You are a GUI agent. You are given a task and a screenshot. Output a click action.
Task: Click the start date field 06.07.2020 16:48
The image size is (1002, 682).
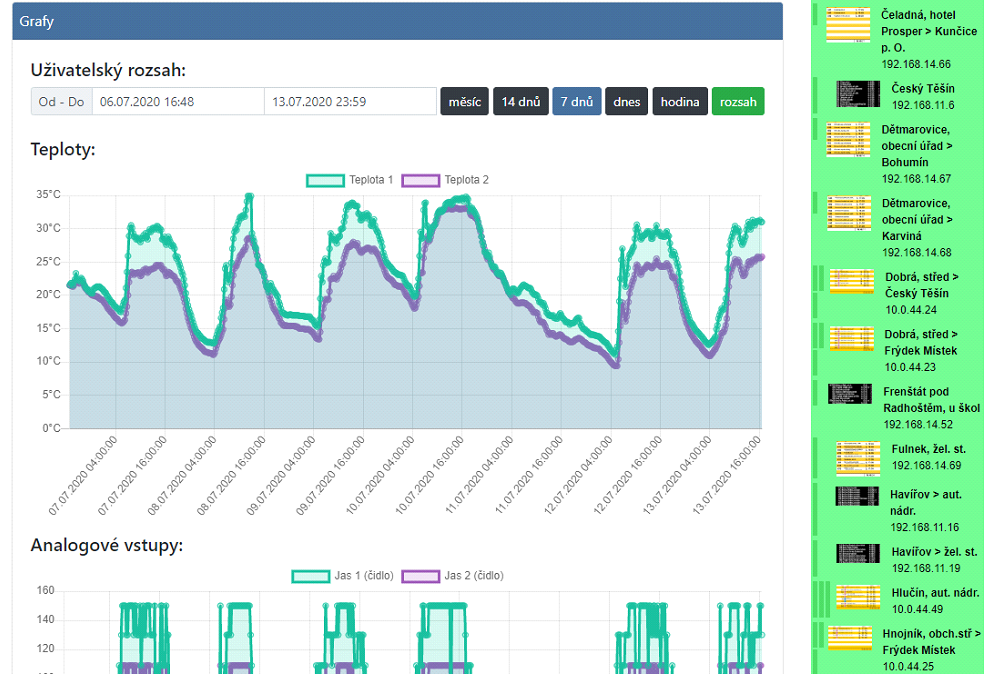178,102
